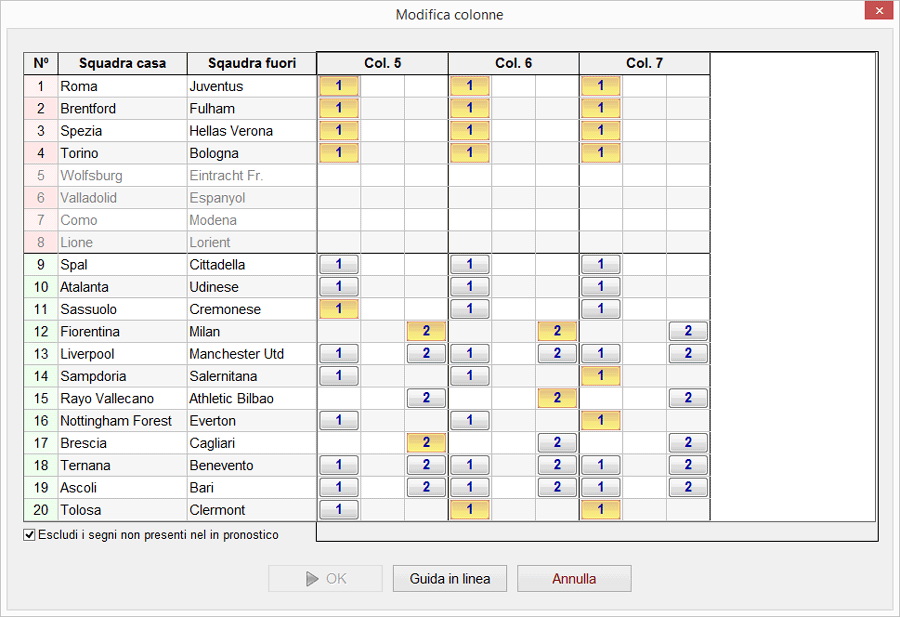
Task: Toggle sign 1 for Sassuolo in Col. 5
Action: coord(339,309)
